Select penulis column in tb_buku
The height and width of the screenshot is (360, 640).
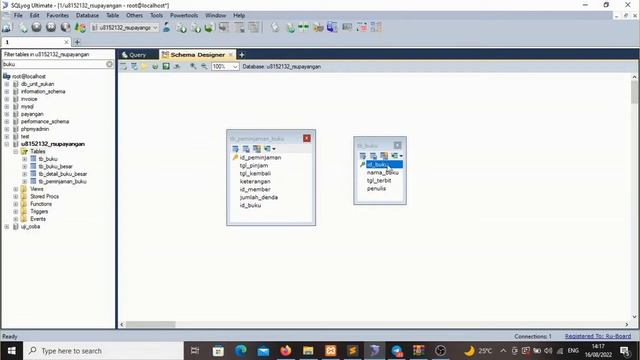[376, 188]
